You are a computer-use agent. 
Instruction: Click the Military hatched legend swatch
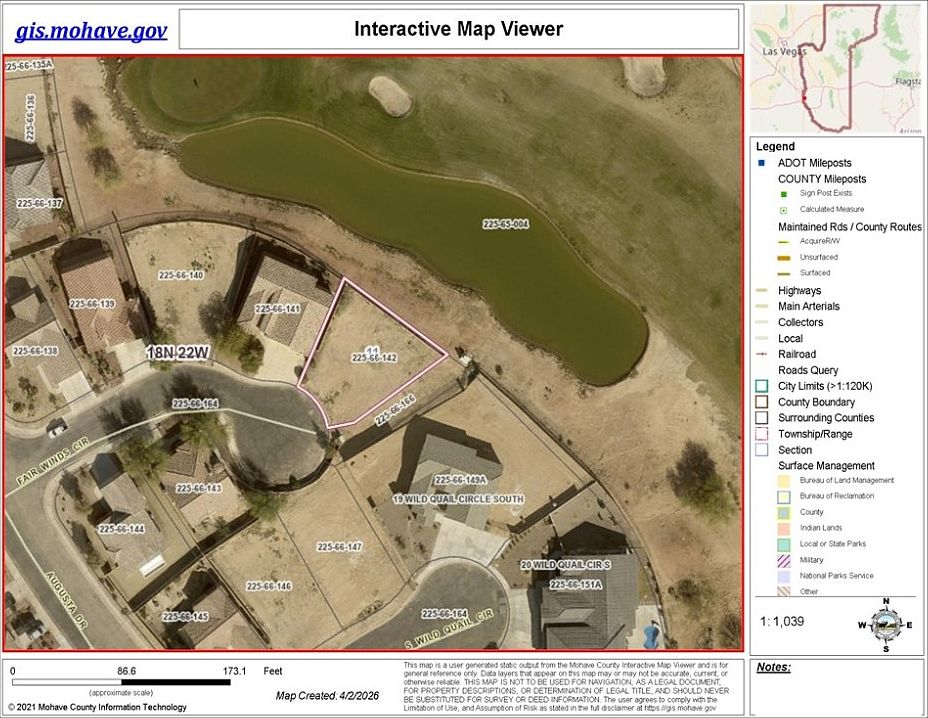click(784, 560)
